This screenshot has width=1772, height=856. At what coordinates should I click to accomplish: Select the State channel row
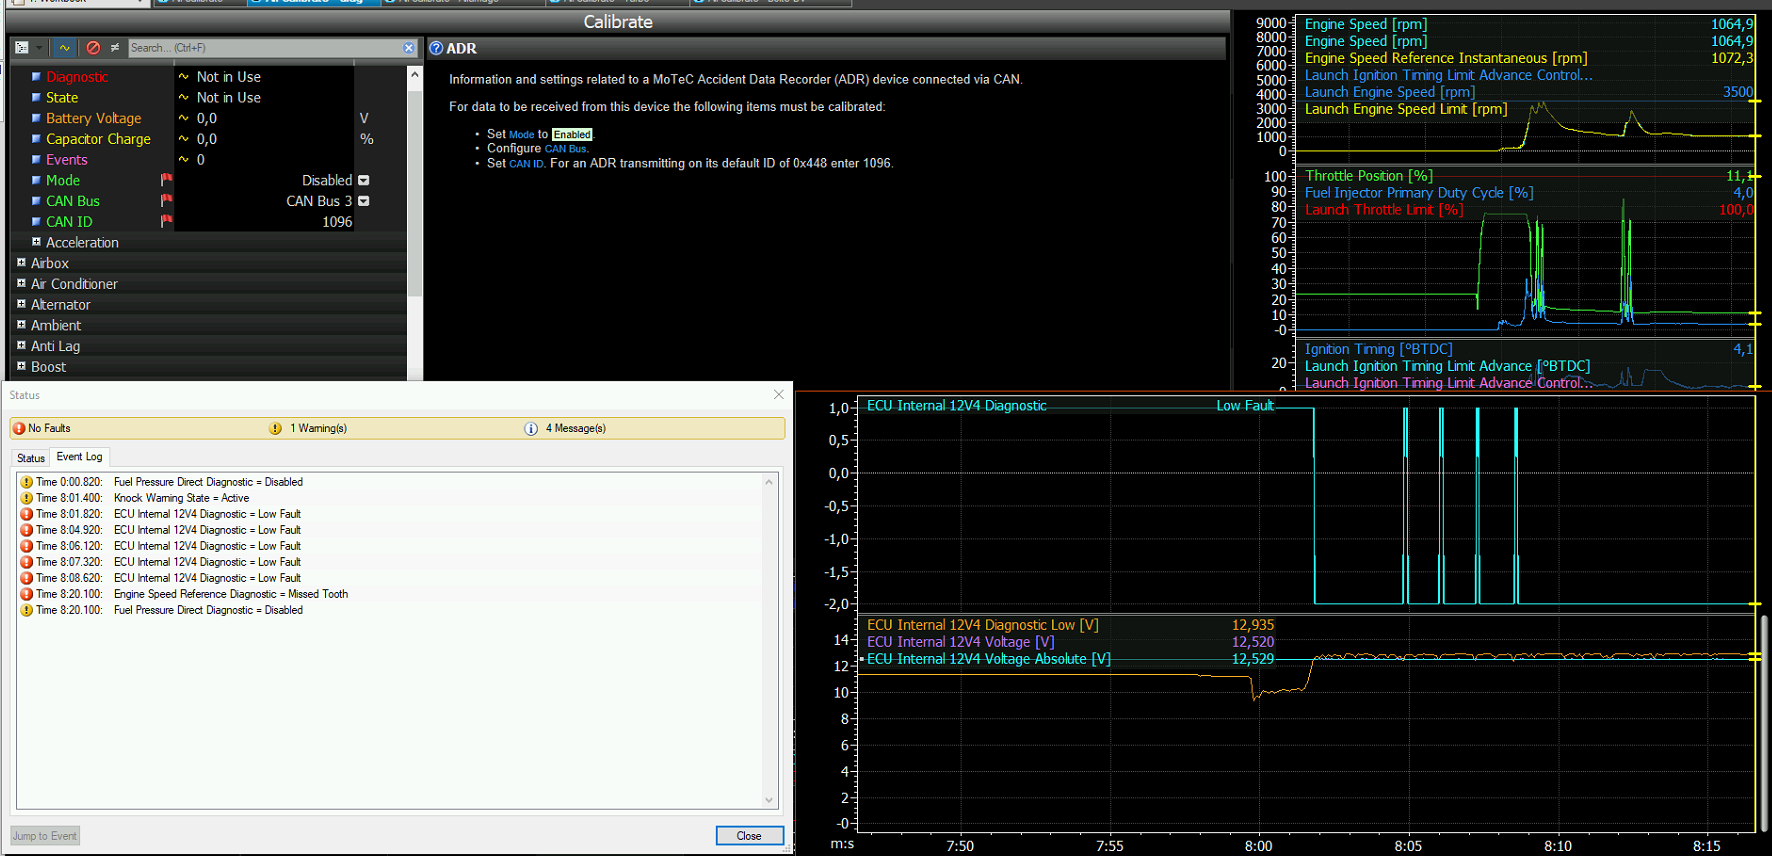tap(62, 98)
